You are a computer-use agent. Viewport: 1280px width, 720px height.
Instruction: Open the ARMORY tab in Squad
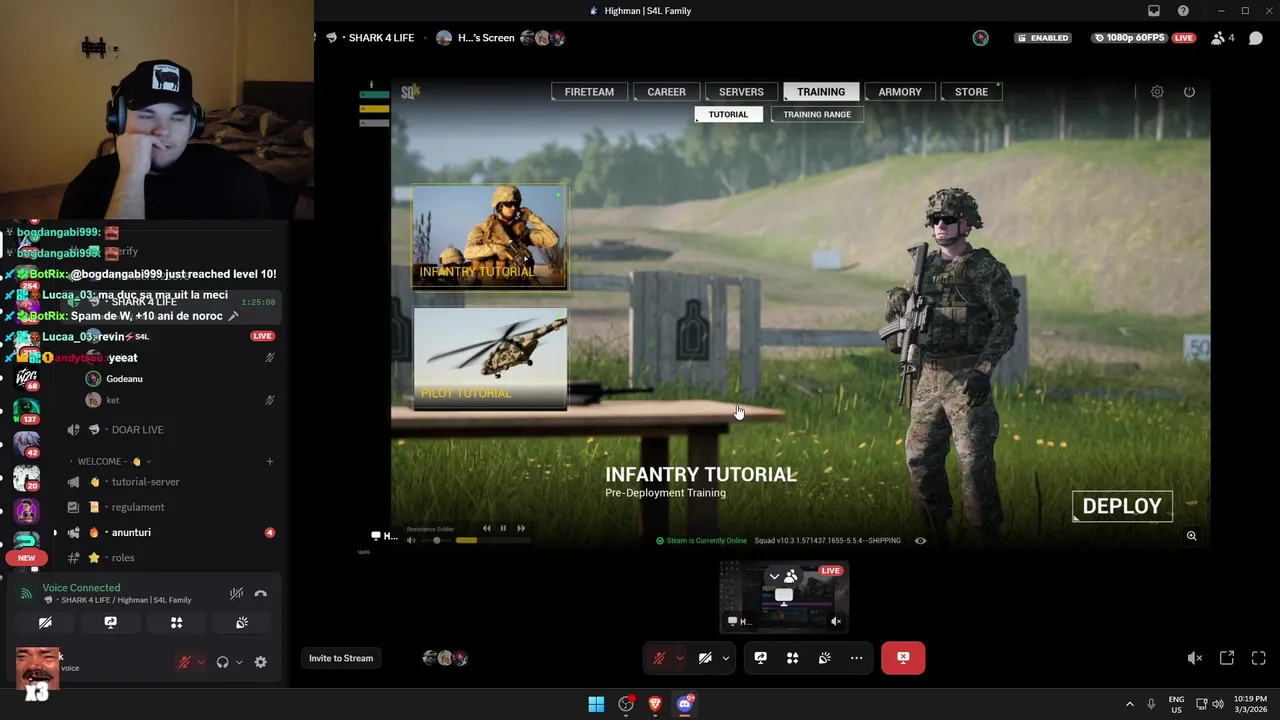click(x=900, y=92)
